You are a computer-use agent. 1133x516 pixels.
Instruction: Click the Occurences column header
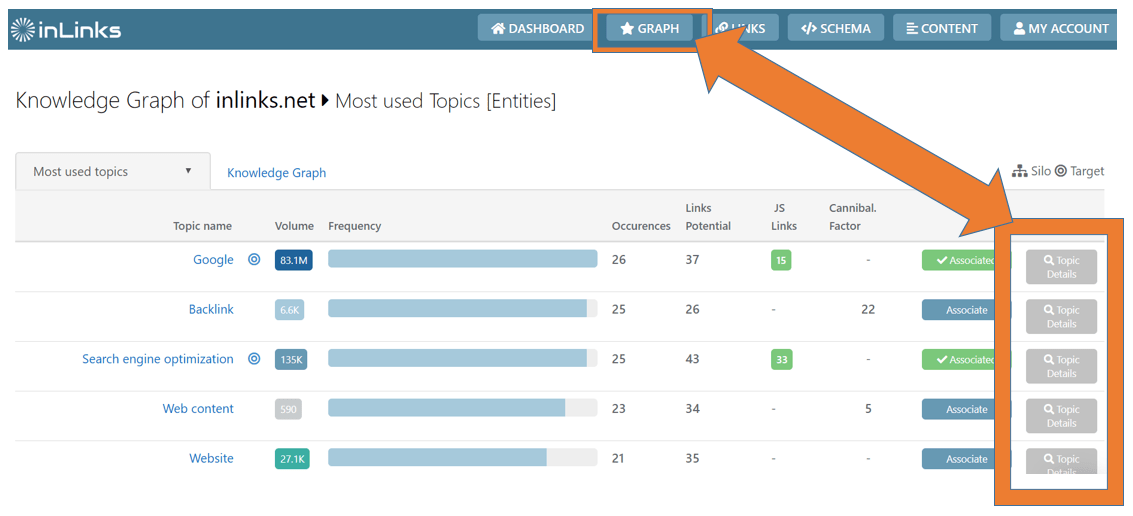click(x=641, y=226)
